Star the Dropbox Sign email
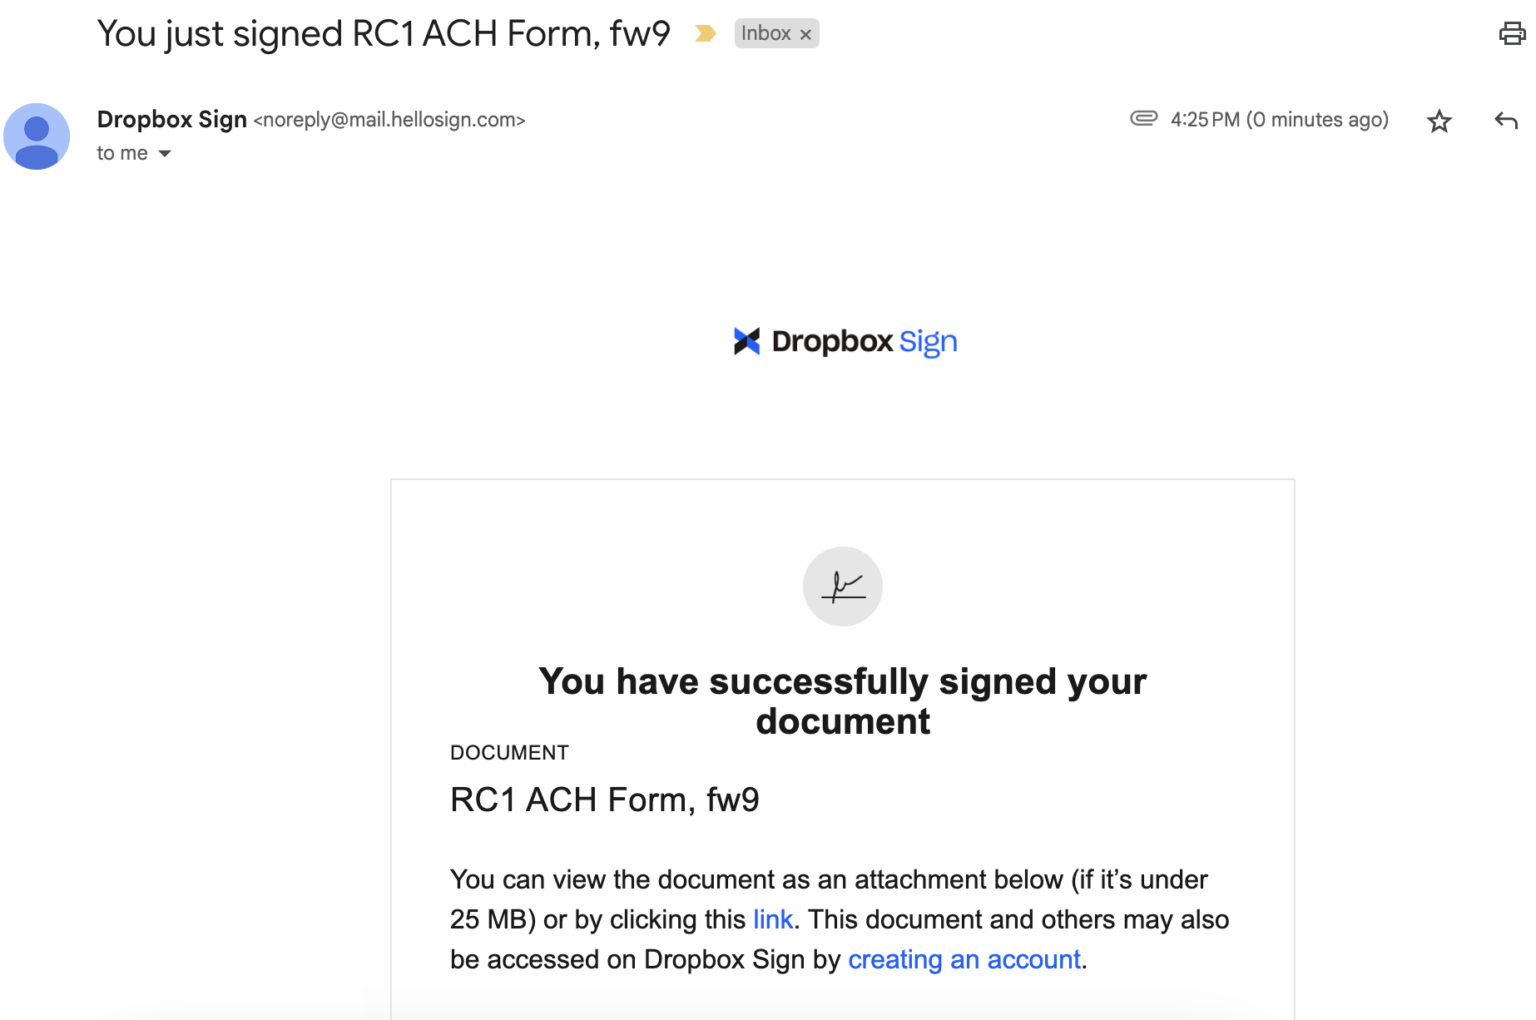Image resolution: width=1536 pixels, height=1020 pixels. [x=1439, y=121]
